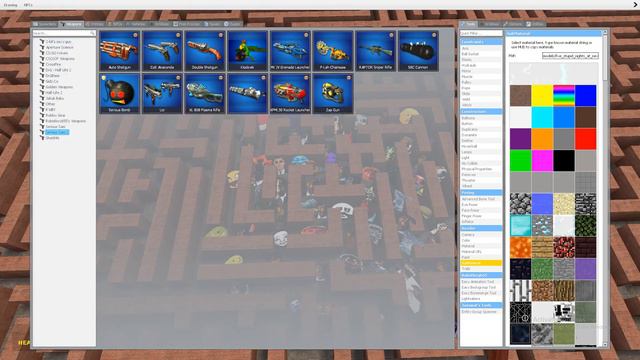Click the material Path text field

pyautogui.click(x=570, y=56)
